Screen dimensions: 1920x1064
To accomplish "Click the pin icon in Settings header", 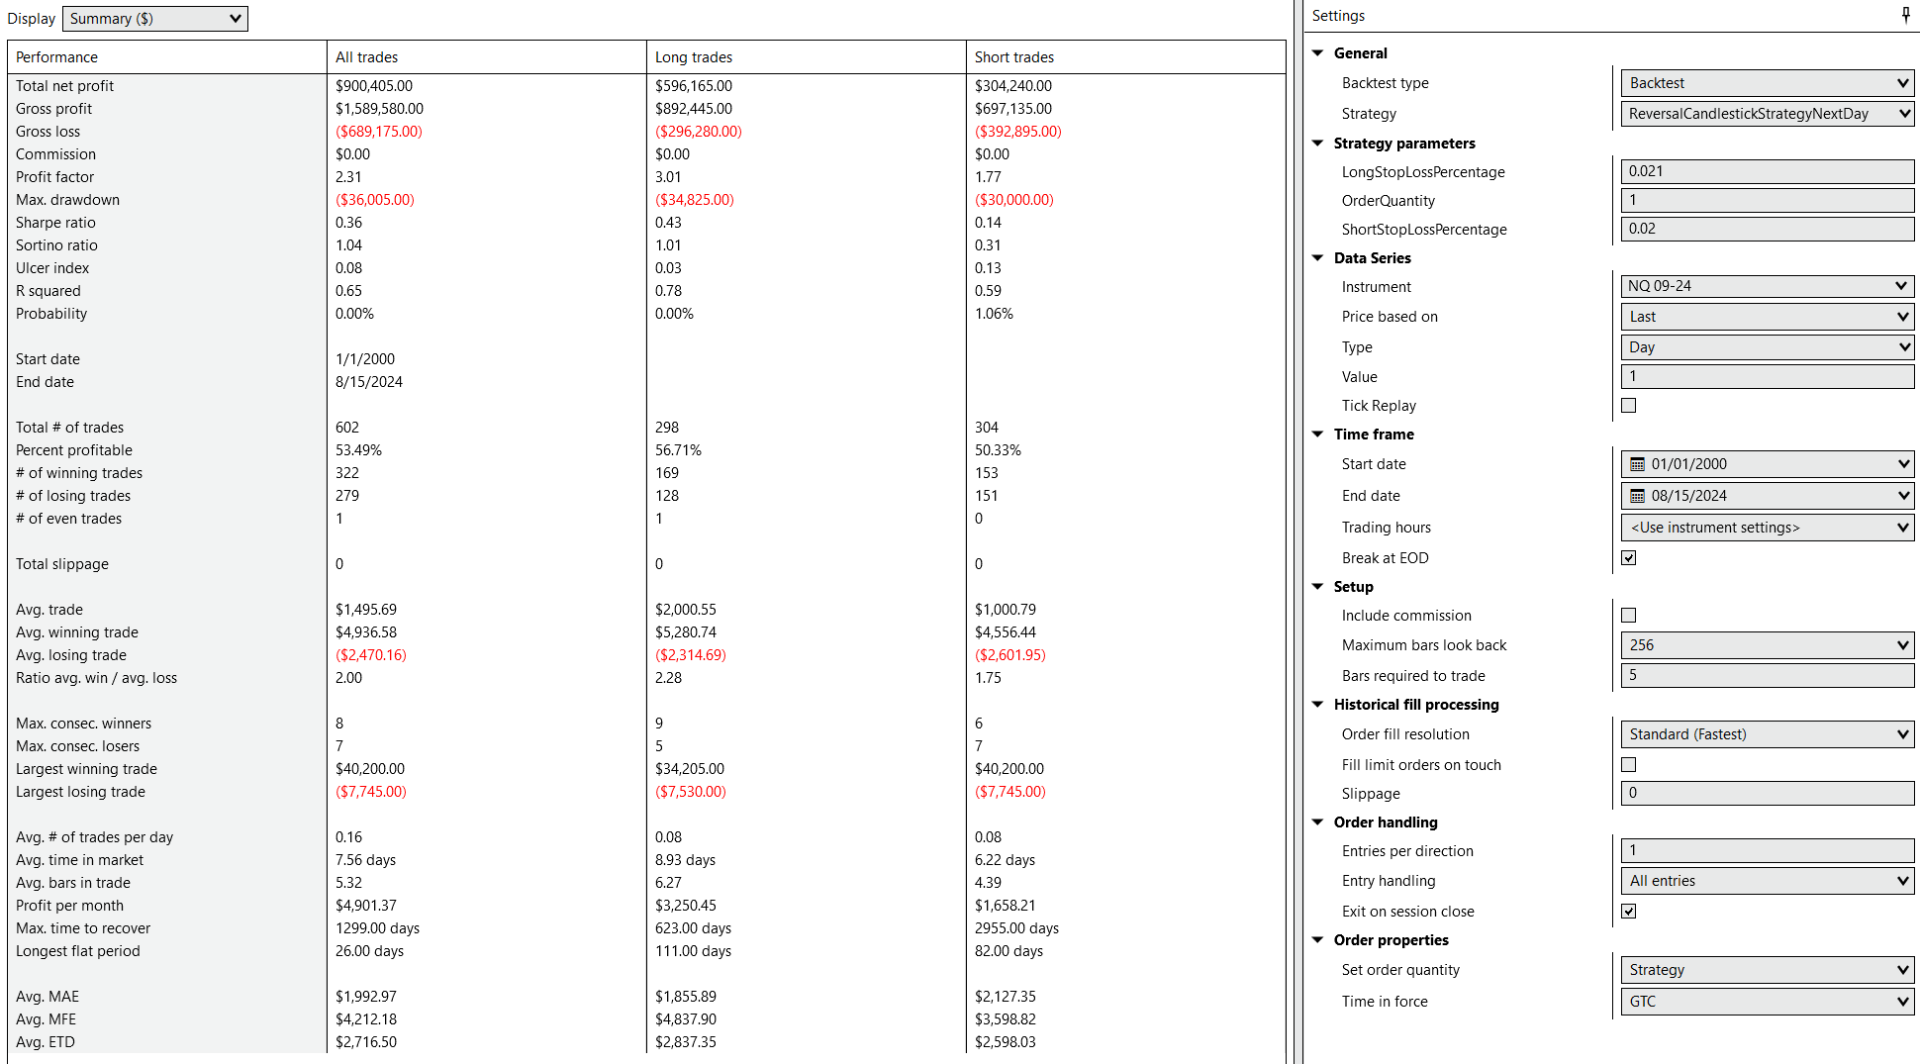I will [1905, 15].
